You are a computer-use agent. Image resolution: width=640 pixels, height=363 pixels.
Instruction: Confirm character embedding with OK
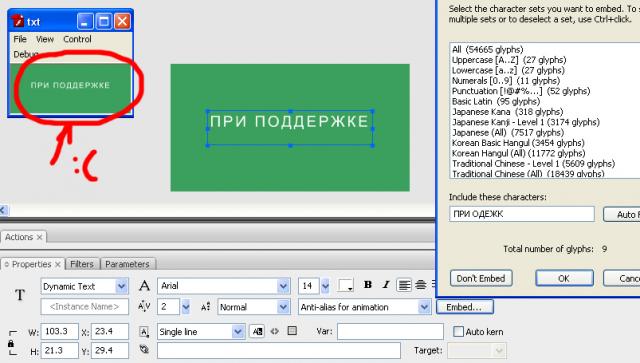click(564, 278)
